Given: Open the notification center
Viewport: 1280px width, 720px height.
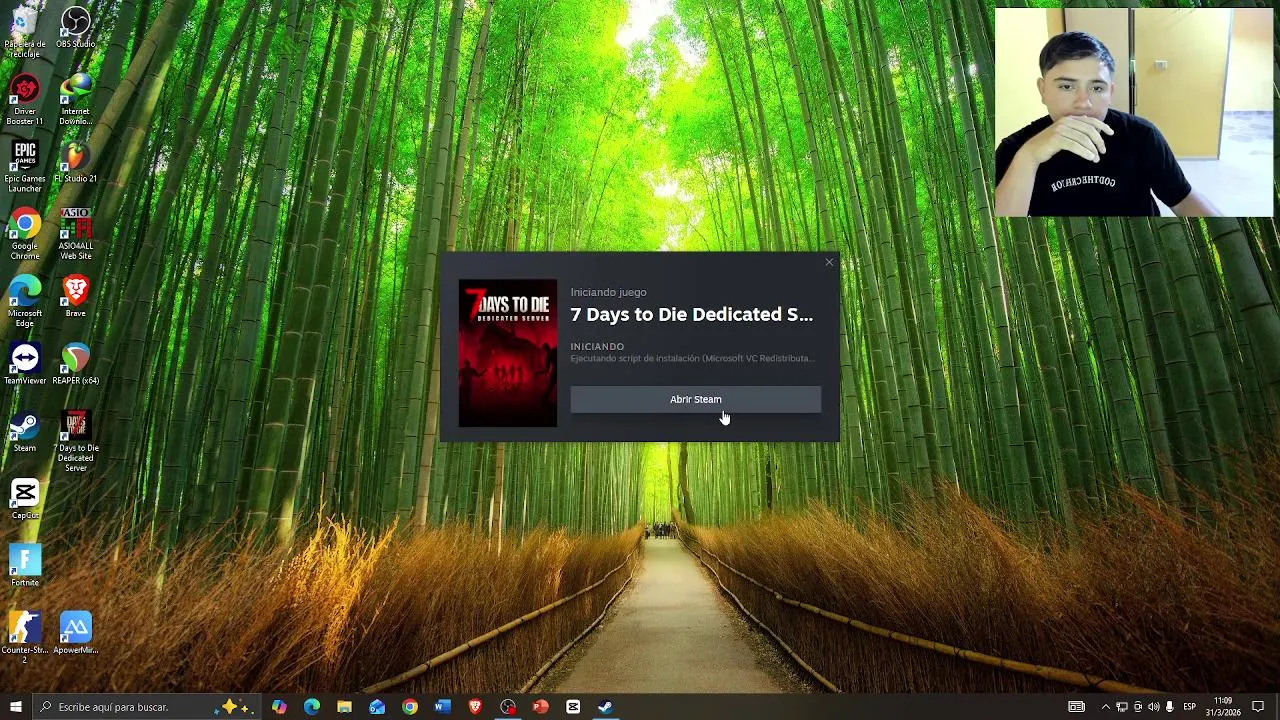Looking at the screenshot, I should 1258,707.
